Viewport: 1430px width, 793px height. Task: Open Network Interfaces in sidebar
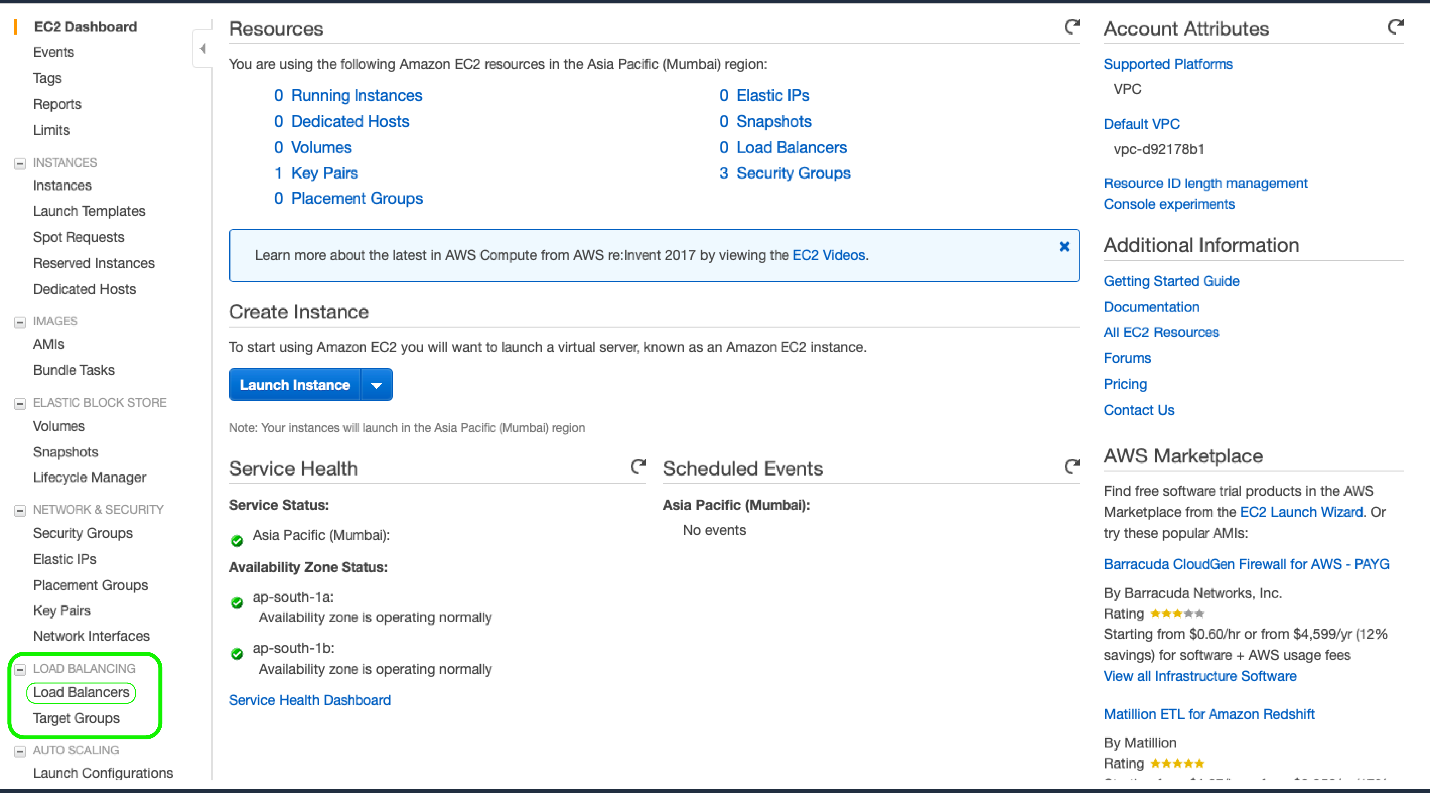(91, 636)
